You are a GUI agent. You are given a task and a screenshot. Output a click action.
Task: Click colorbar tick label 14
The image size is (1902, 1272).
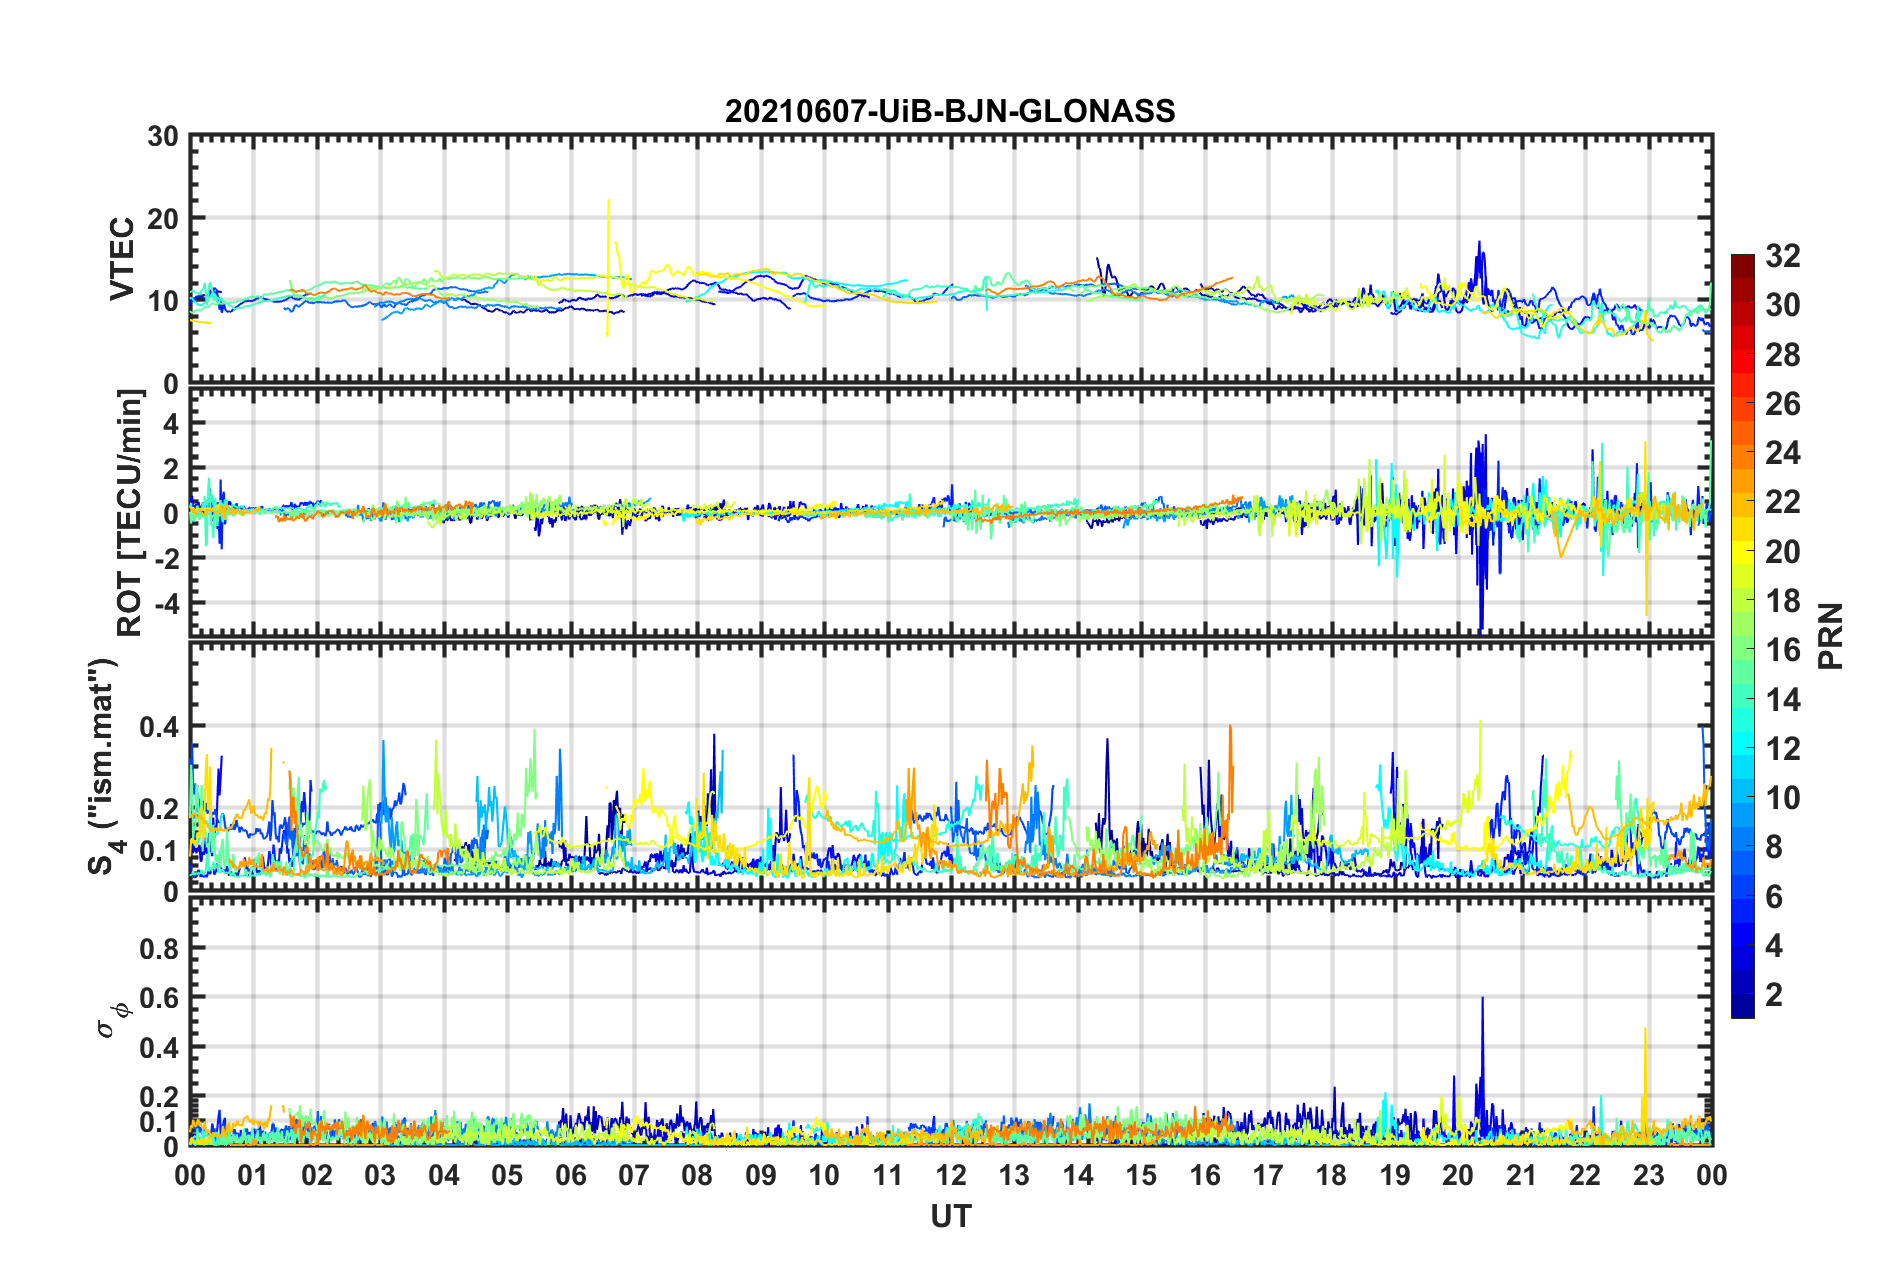[1783, 700]
